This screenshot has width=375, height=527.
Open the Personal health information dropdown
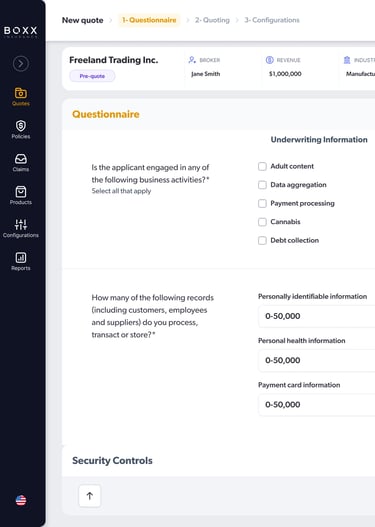(317, 360)
